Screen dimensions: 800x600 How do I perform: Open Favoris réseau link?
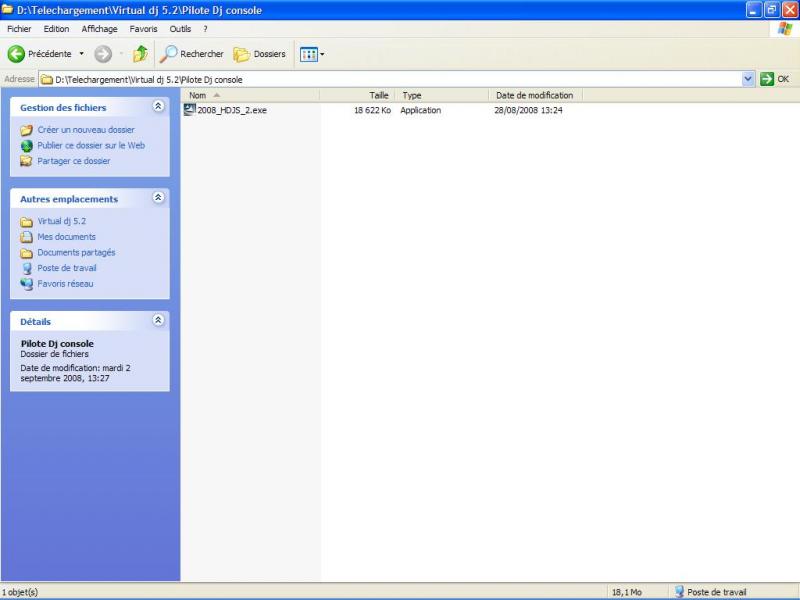pyautogui.click(x=65, y=284)
